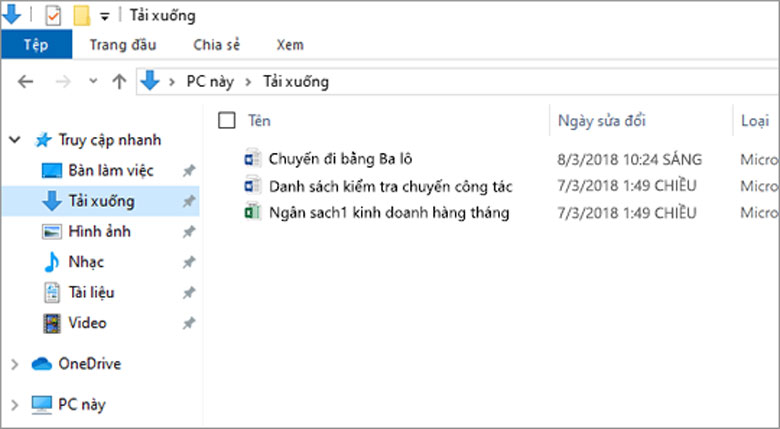The width and height of the screenshot is (780, 429).
Task: Open the Customize Quick Access Toolbar dropdown
Action: click(104, 16)
